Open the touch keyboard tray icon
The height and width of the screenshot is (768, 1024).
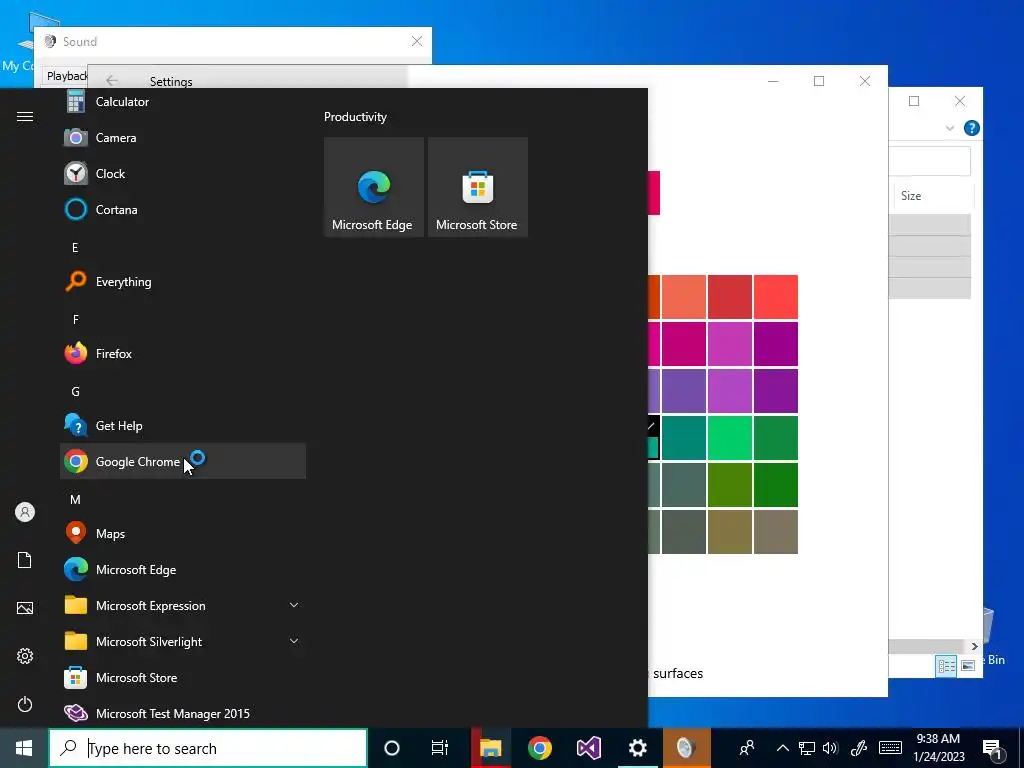890,748
